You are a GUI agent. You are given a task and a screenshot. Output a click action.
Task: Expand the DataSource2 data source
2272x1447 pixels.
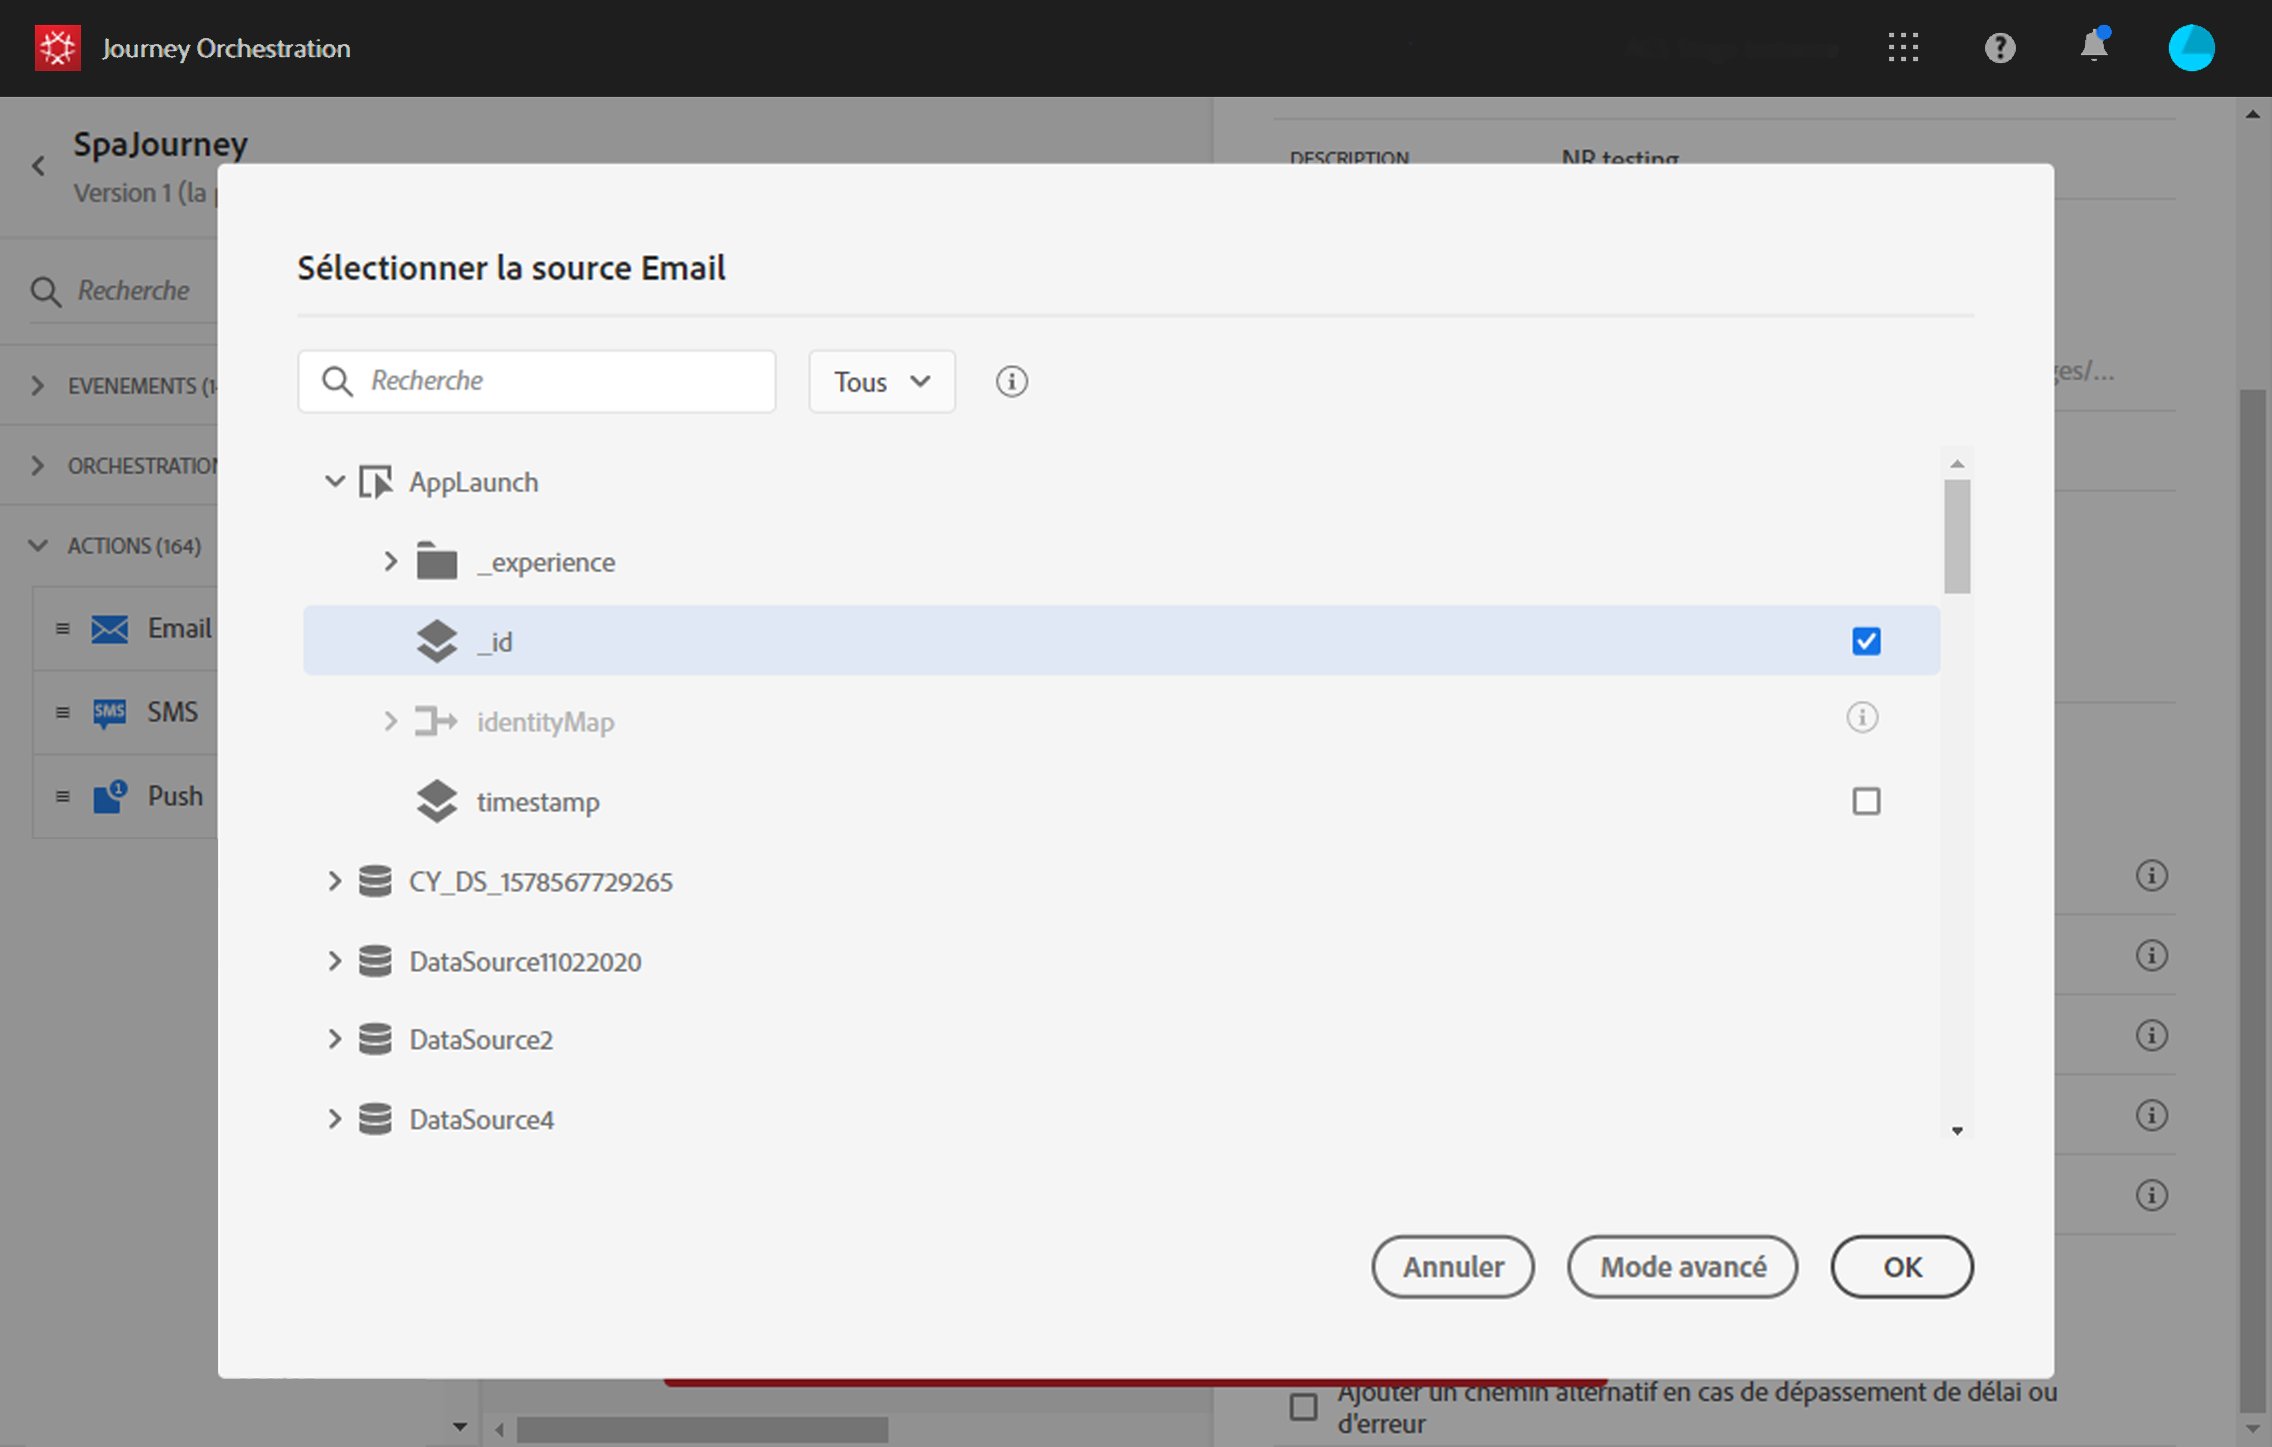tap(335, 1040)
